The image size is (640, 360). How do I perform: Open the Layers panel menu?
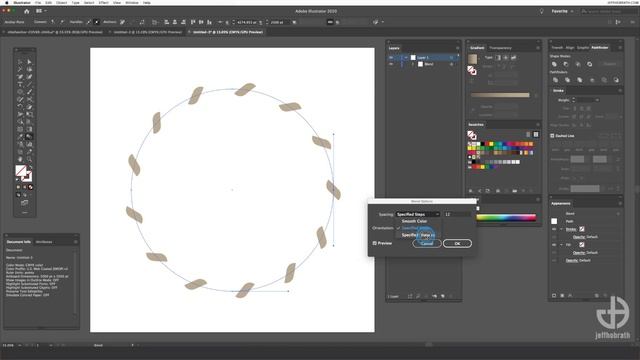coord(457,48)
